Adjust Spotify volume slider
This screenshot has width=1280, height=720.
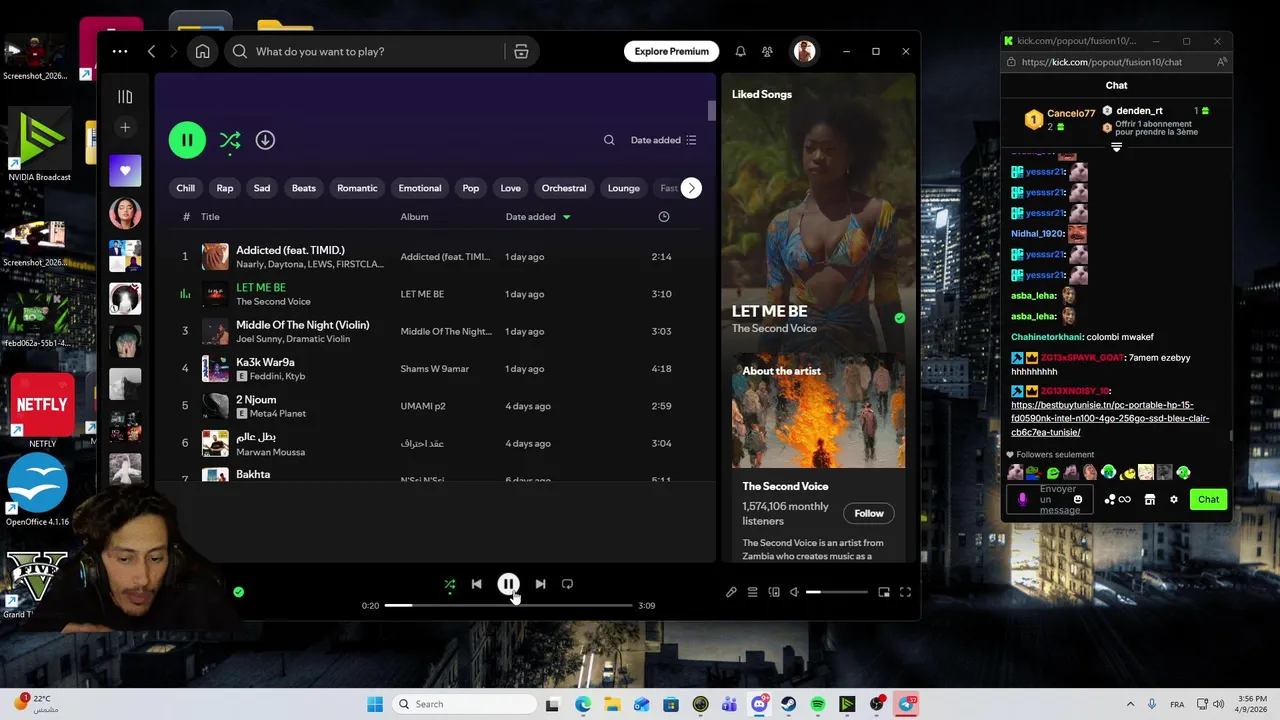pos(837,592)
